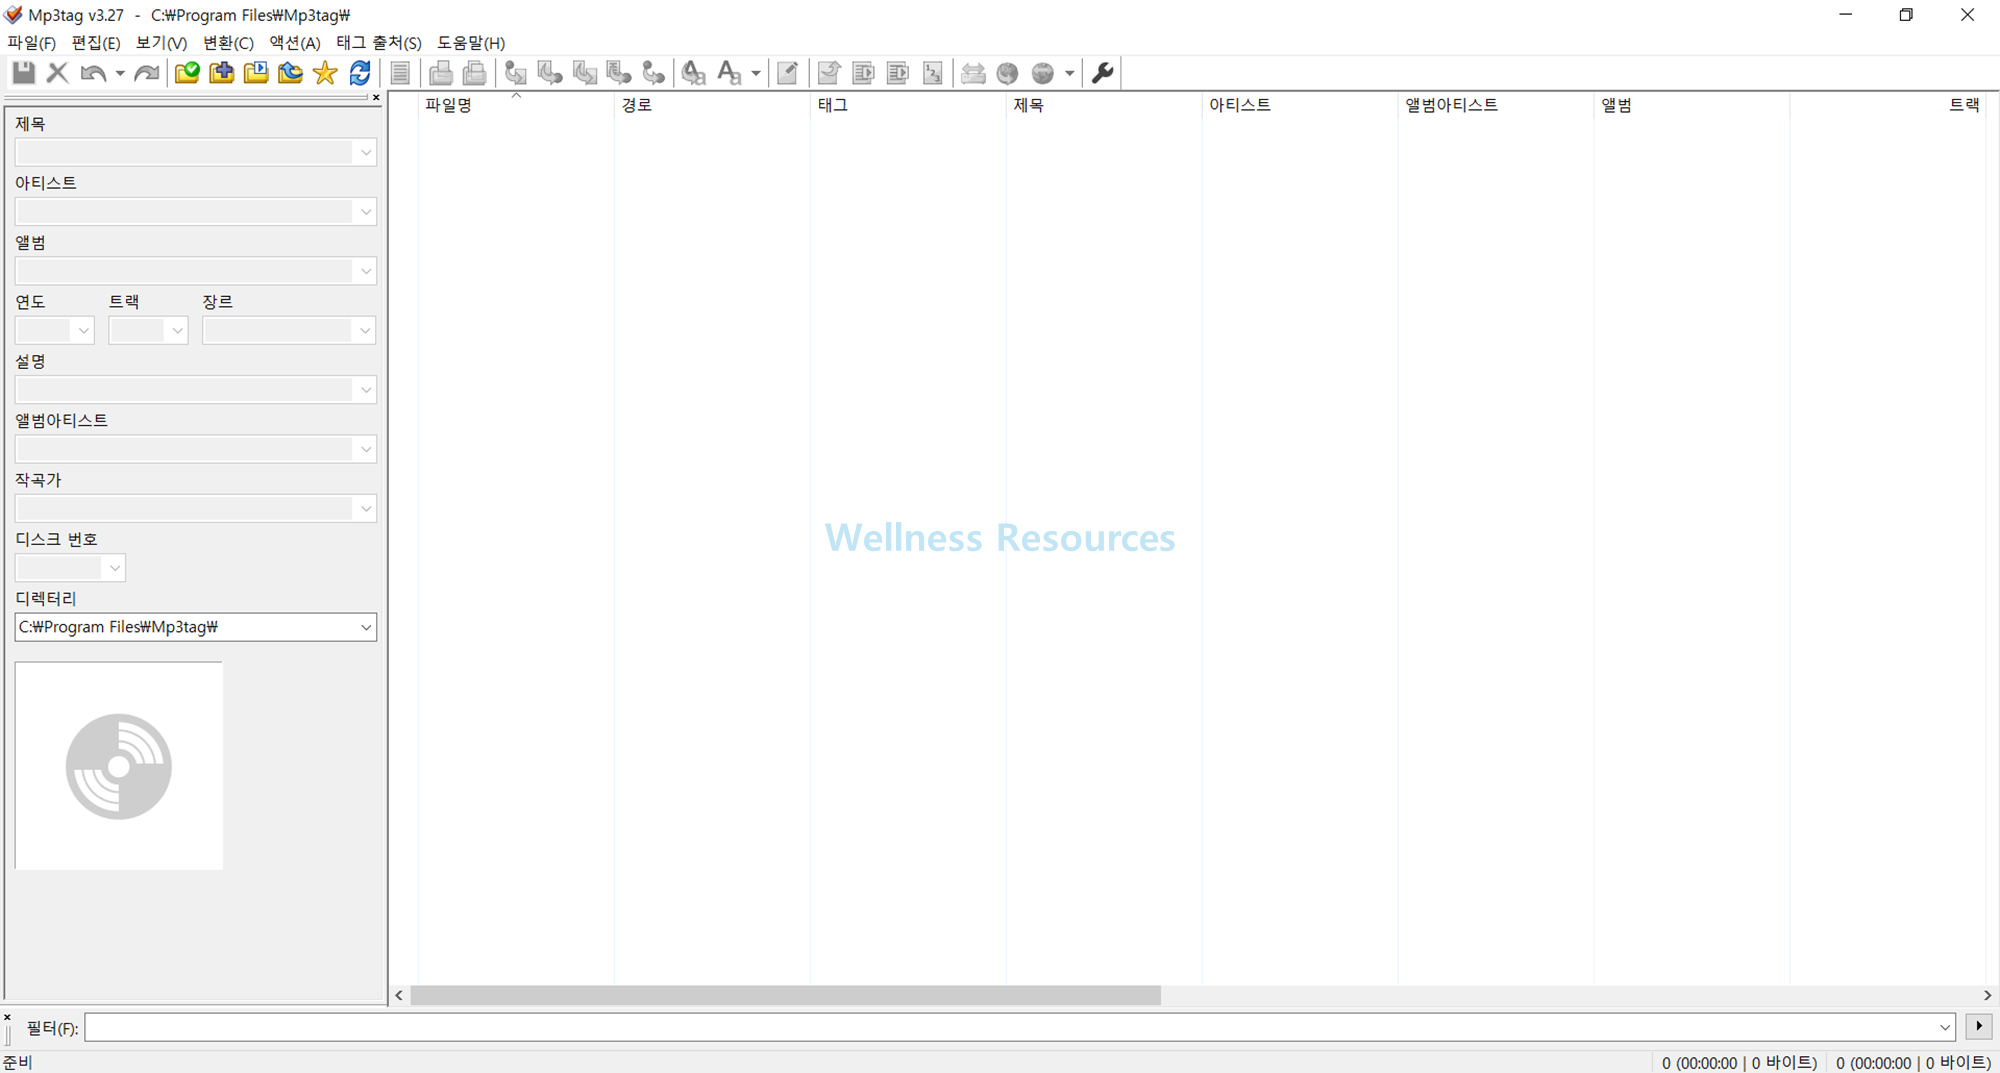Viewport: 2000px width, 1073px height.
Task: Expand the 아티스트 field dropdown
Action: click(x=365, y=212)
